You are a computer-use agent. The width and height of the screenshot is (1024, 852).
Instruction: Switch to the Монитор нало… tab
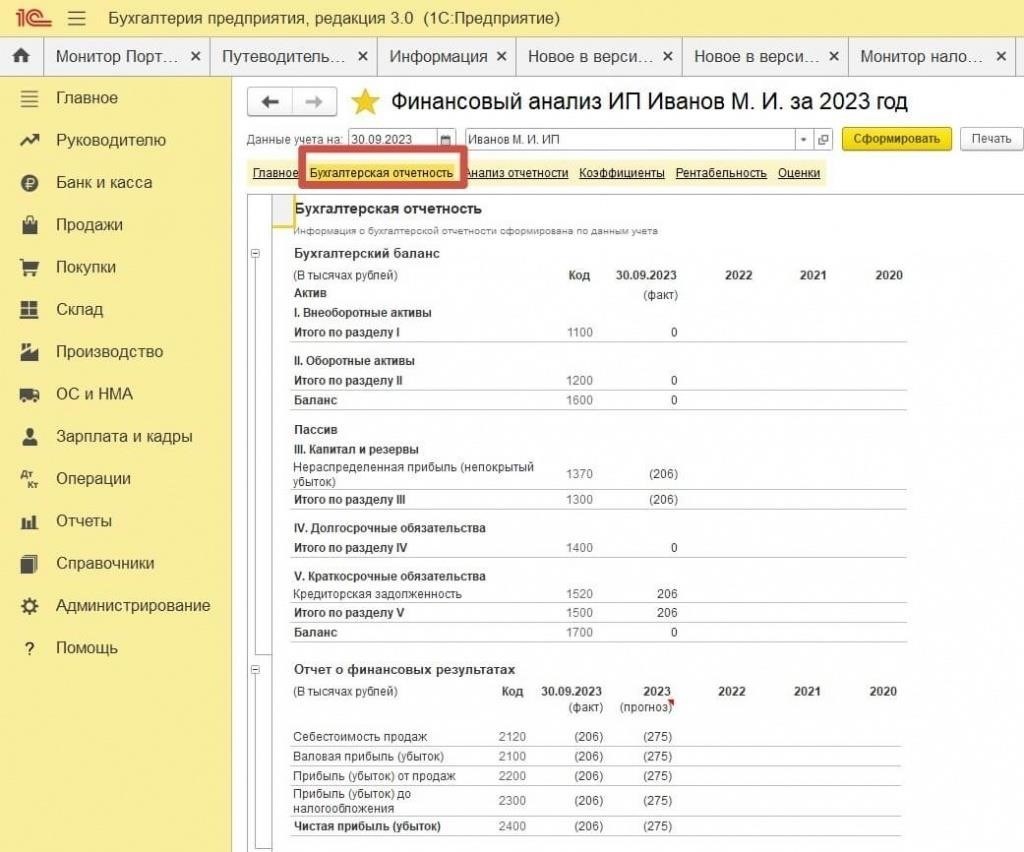[x=921, y=57]
